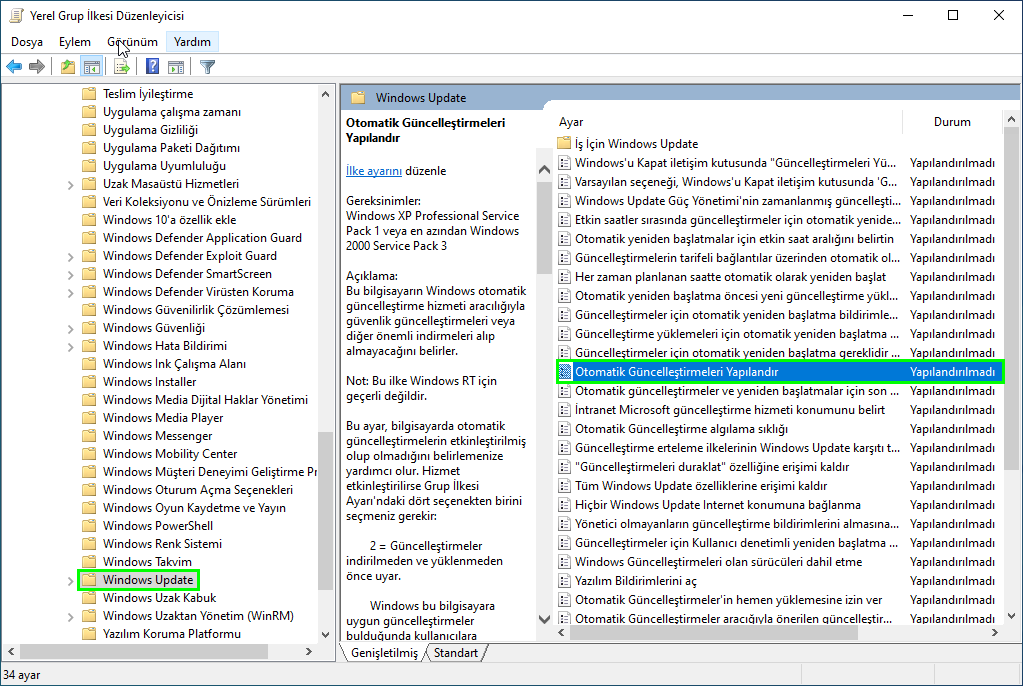This screenshot has height=686, width=1023.
Task: Switch to the Standart tab
Action: [x=456, y=653]
